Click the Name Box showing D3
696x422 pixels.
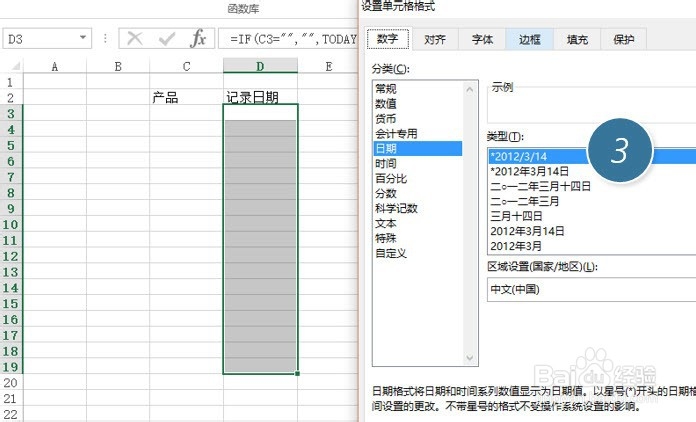pos(47,39)
